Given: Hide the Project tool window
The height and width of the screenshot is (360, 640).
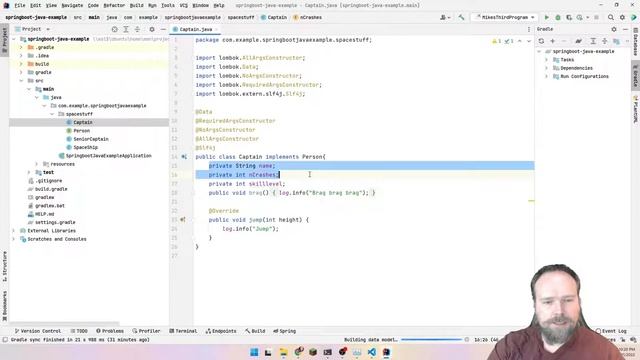Looking at the screenshot, I should (x=163, y=29).
